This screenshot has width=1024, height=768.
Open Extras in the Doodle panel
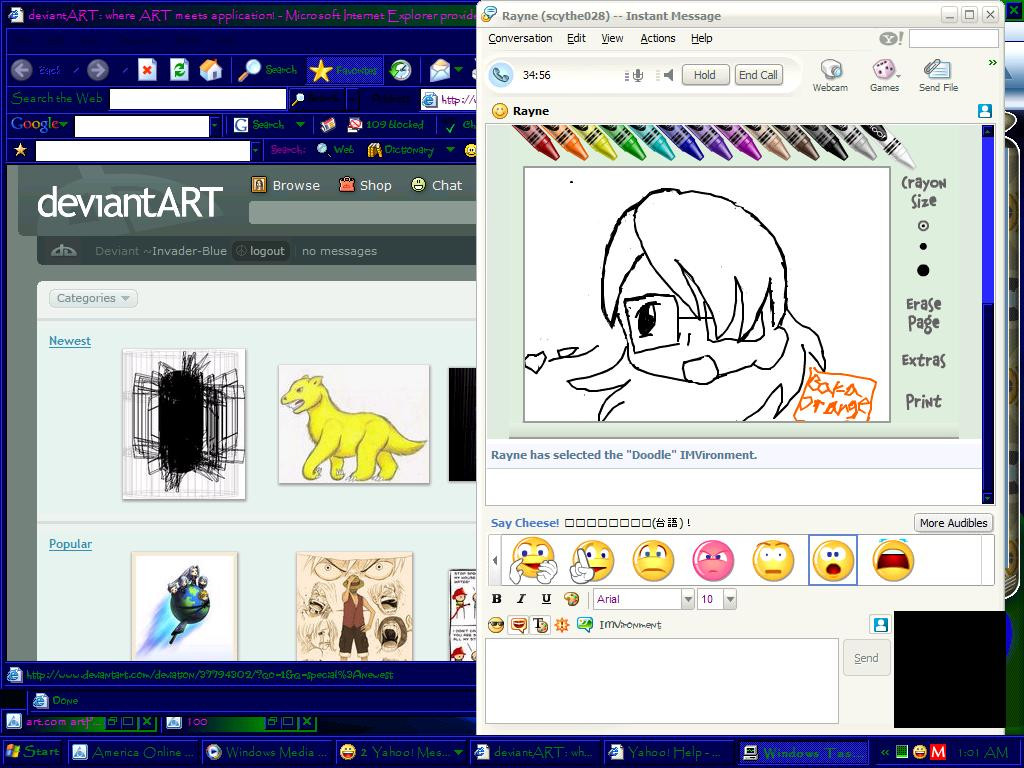pos(923,360)
